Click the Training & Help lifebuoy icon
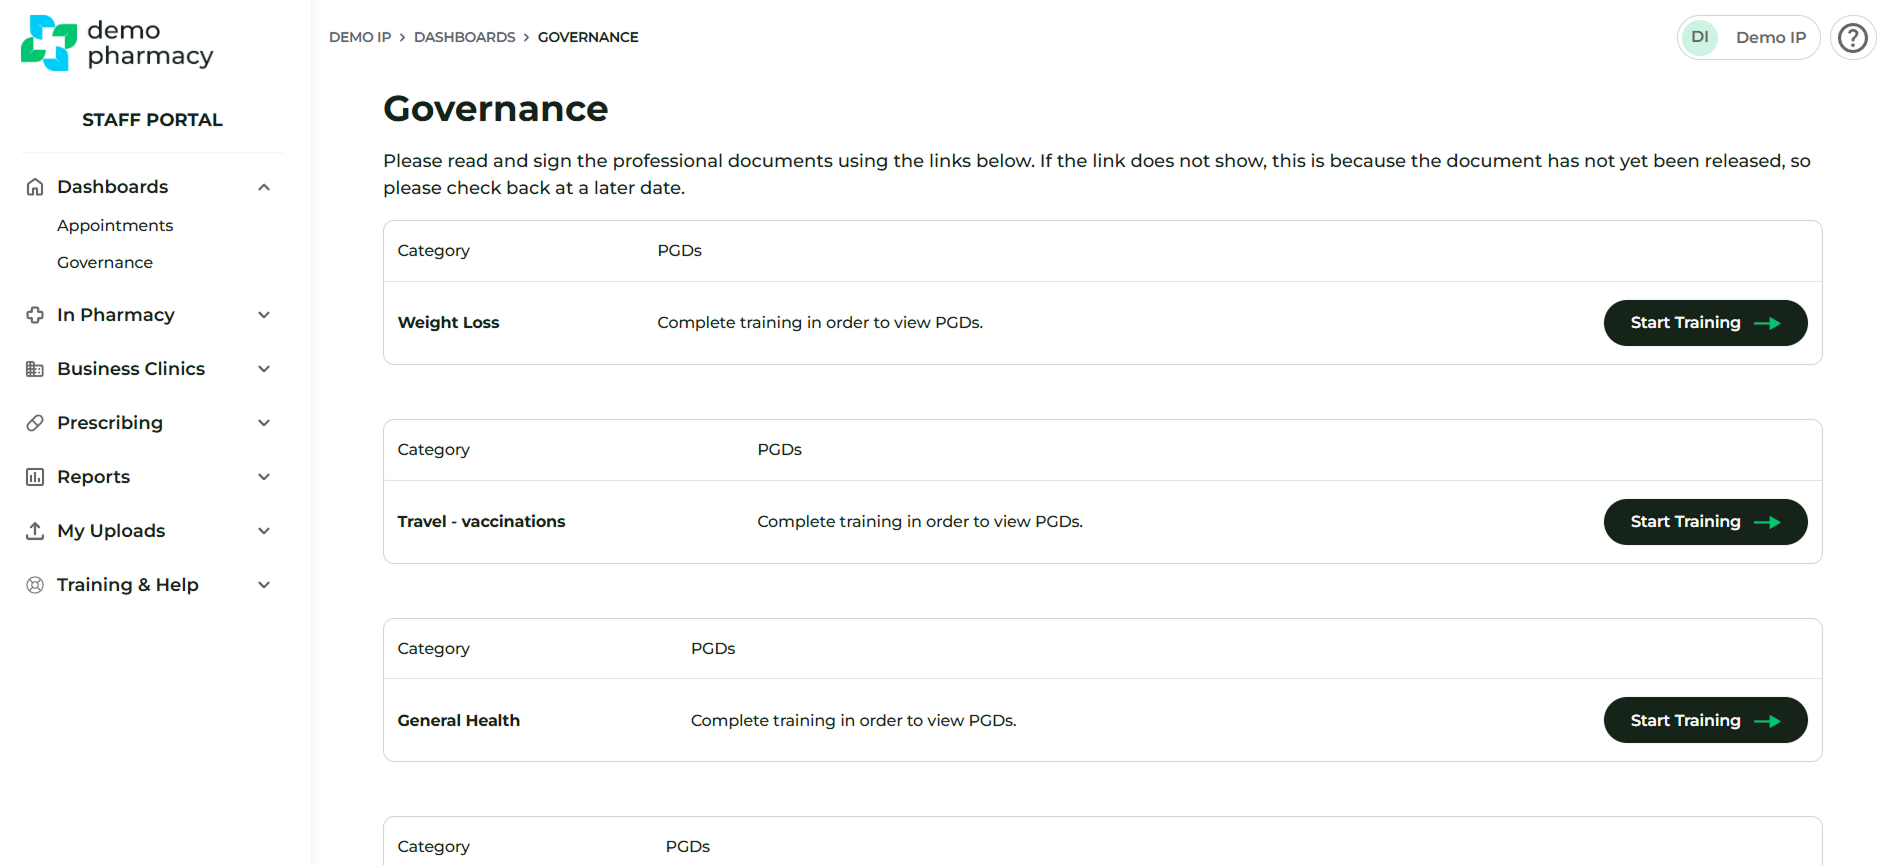Image resolution: width=1887 pixels, height=865 pixels. point(35,585)
